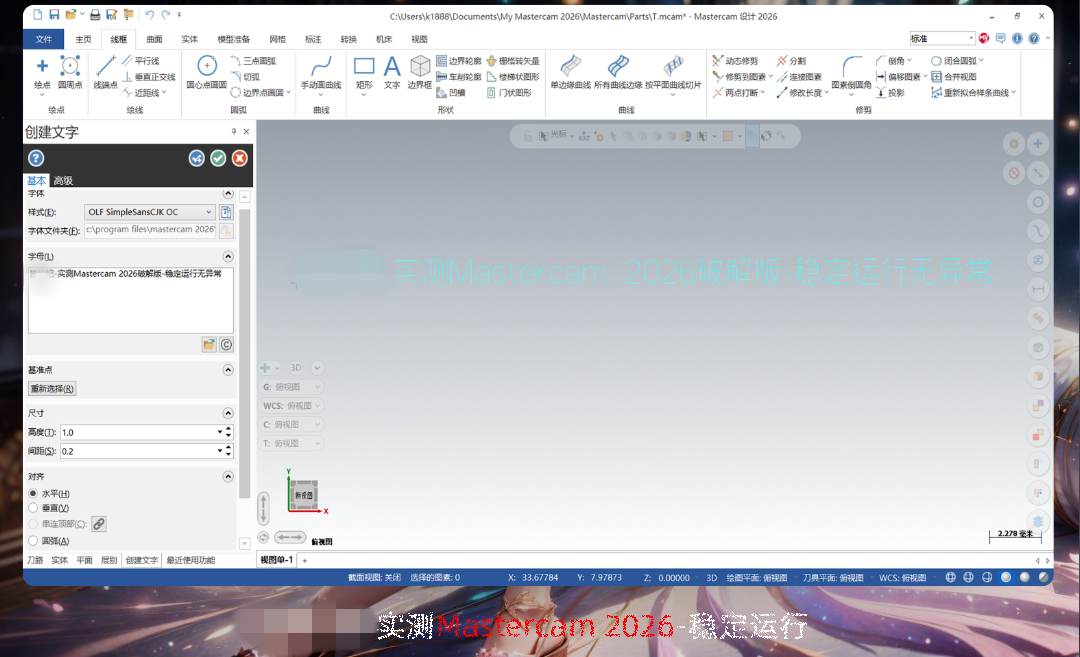
Task: Toggle 3D mode in the status bar
Action: tap(712, 578)
